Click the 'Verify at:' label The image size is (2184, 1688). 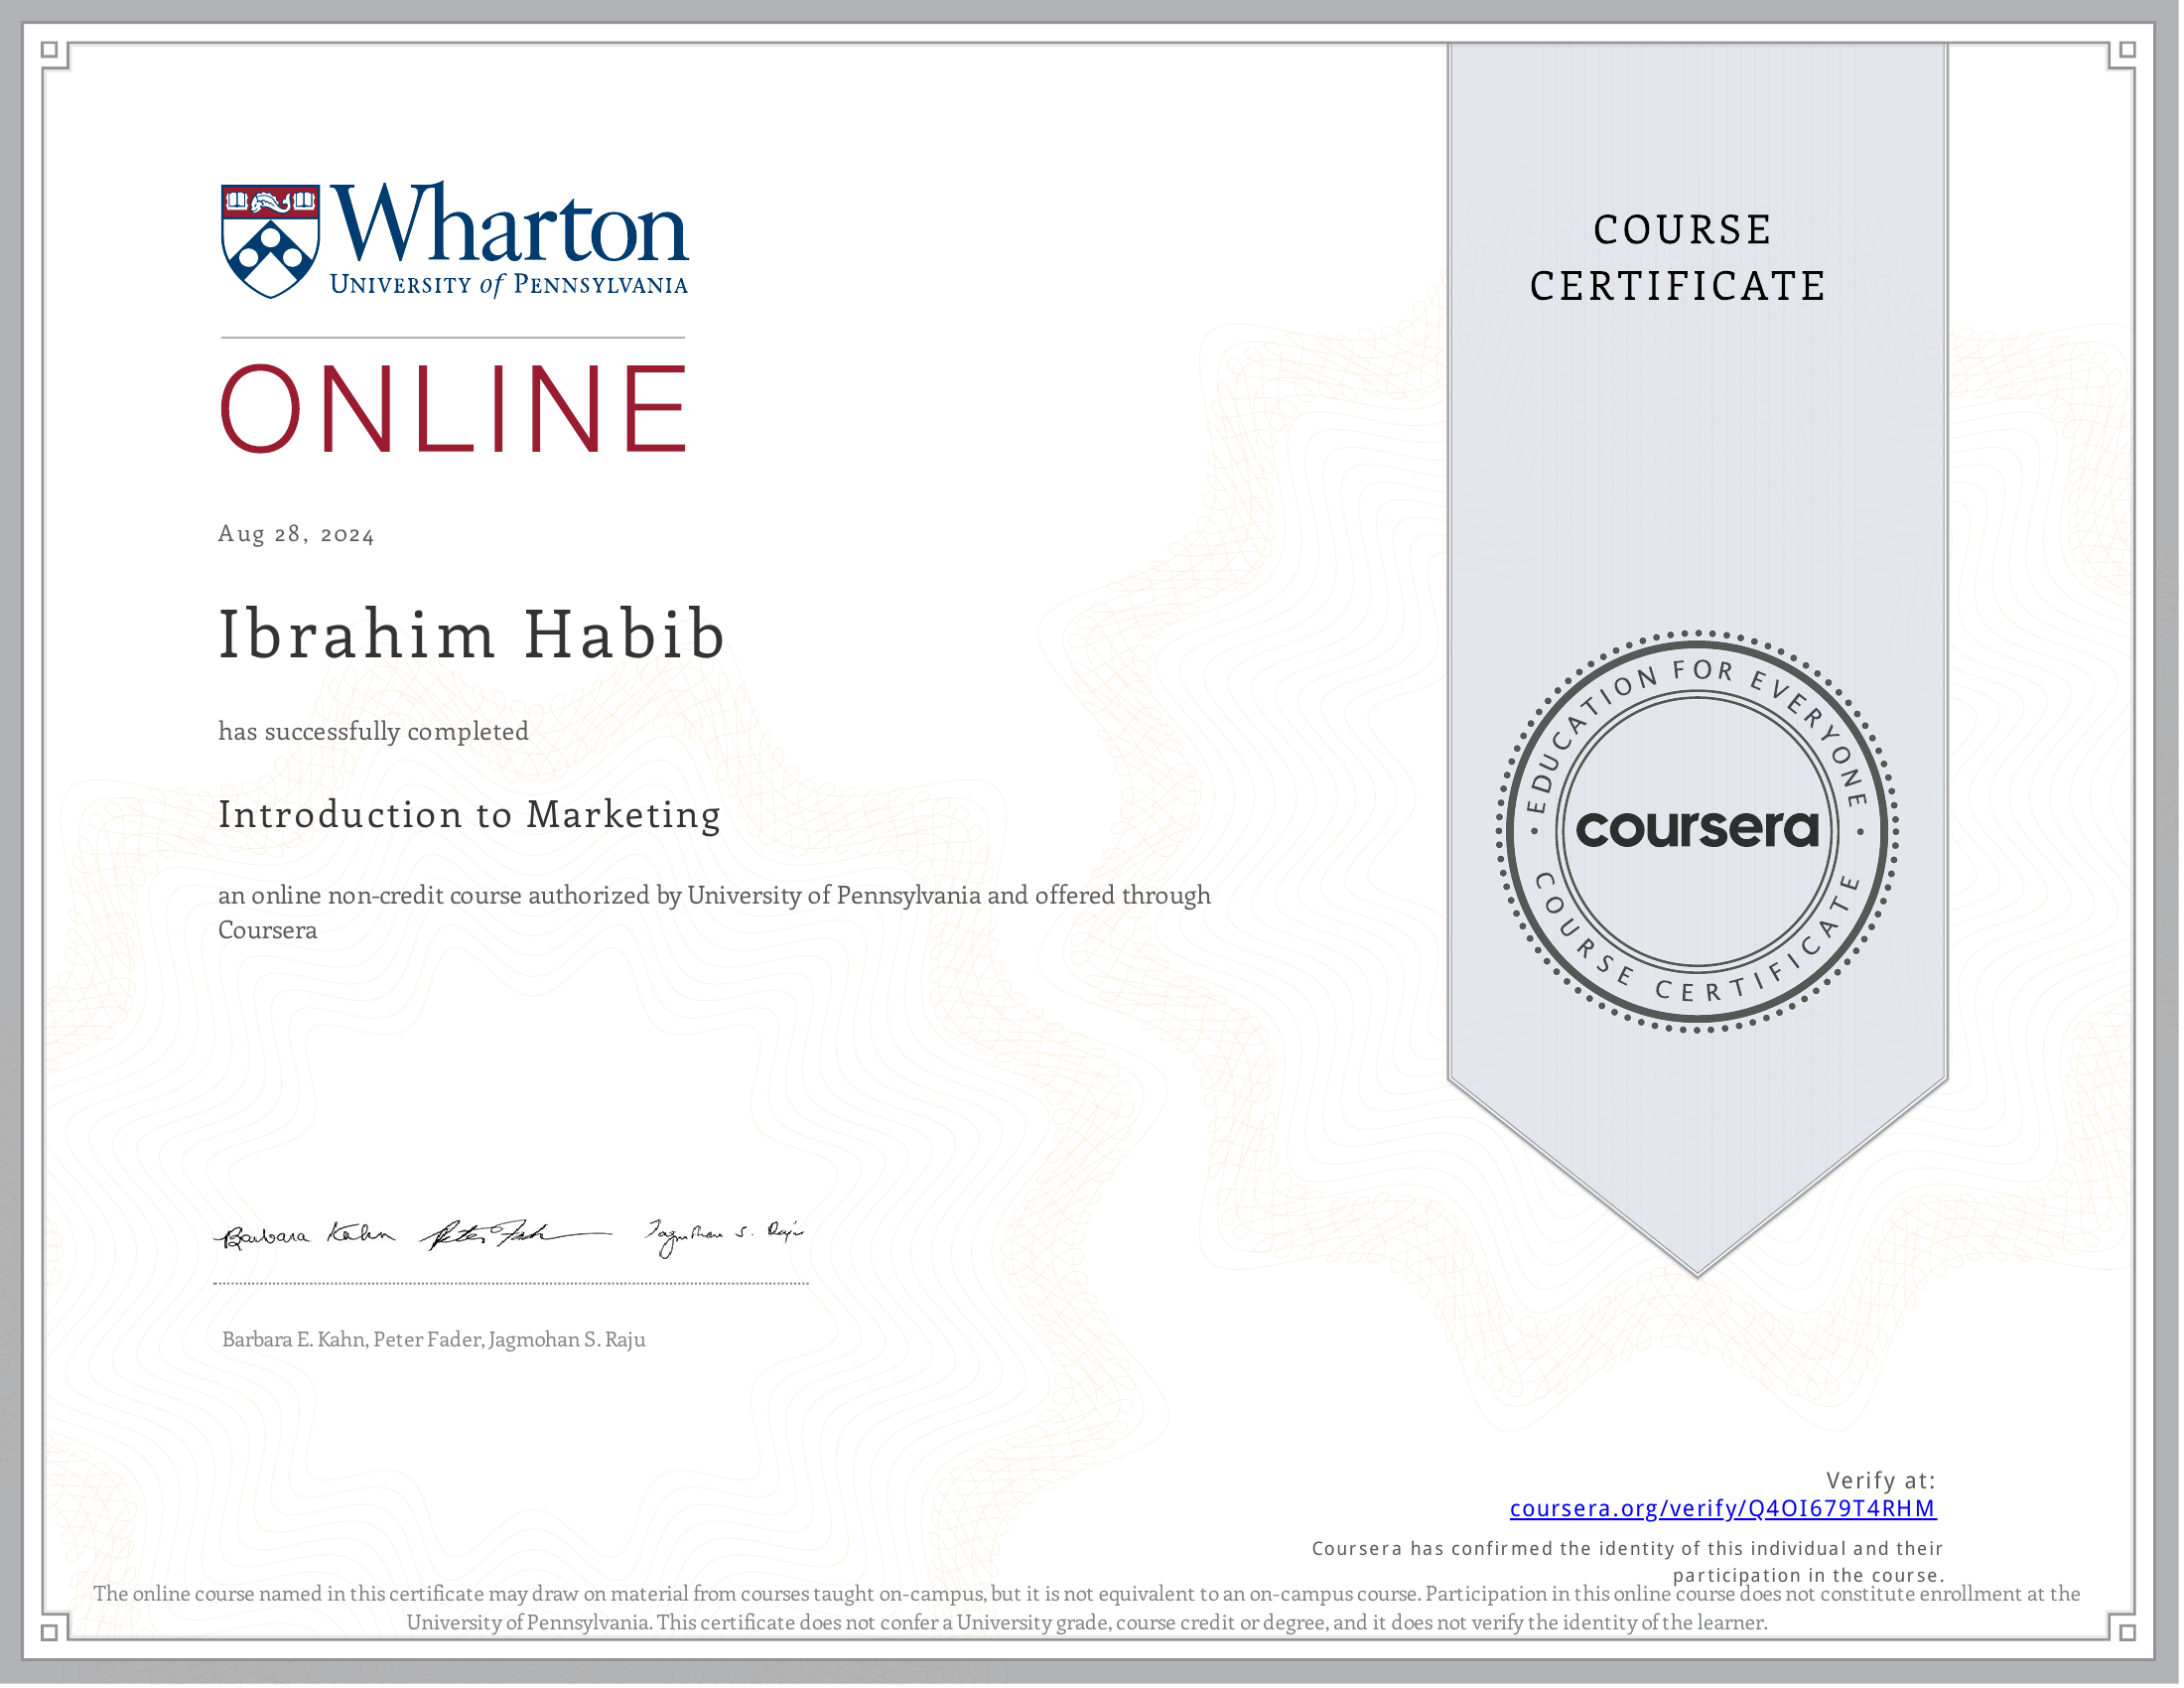tap(1882, 1482)
